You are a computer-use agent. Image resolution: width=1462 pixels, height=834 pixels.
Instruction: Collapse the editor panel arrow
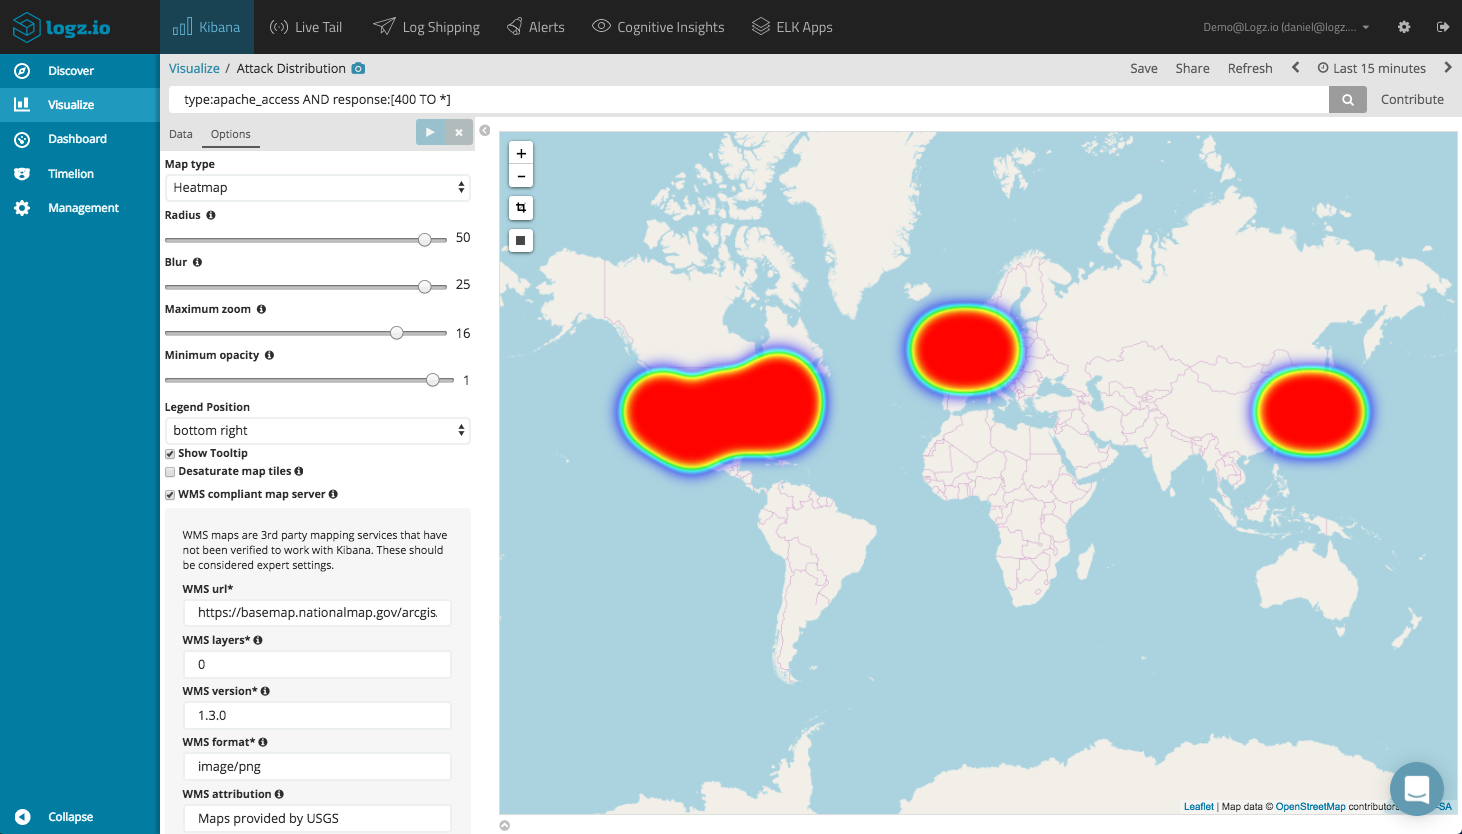(485, 131)
